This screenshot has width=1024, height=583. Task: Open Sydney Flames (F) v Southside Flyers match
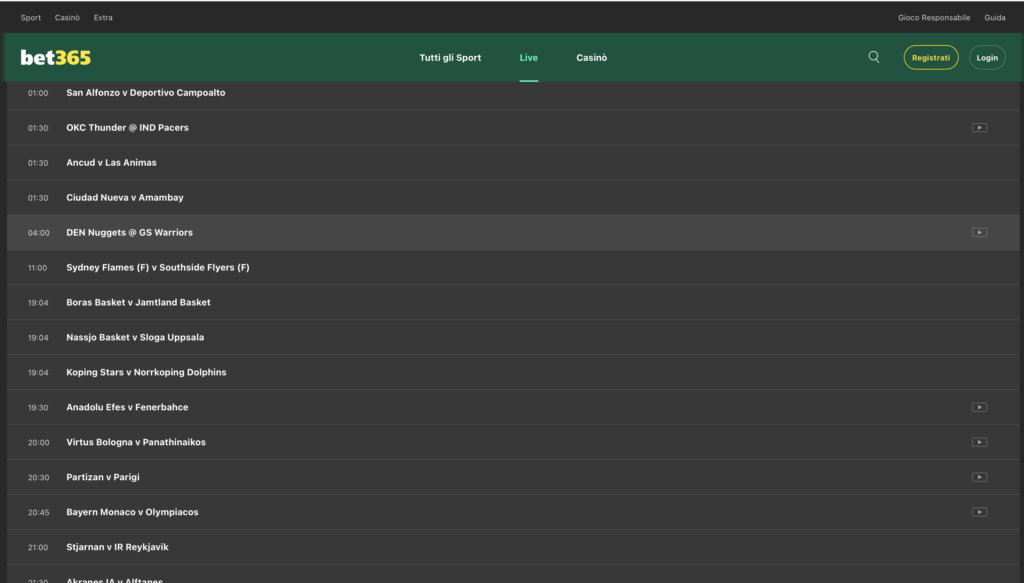click(158, 268)
